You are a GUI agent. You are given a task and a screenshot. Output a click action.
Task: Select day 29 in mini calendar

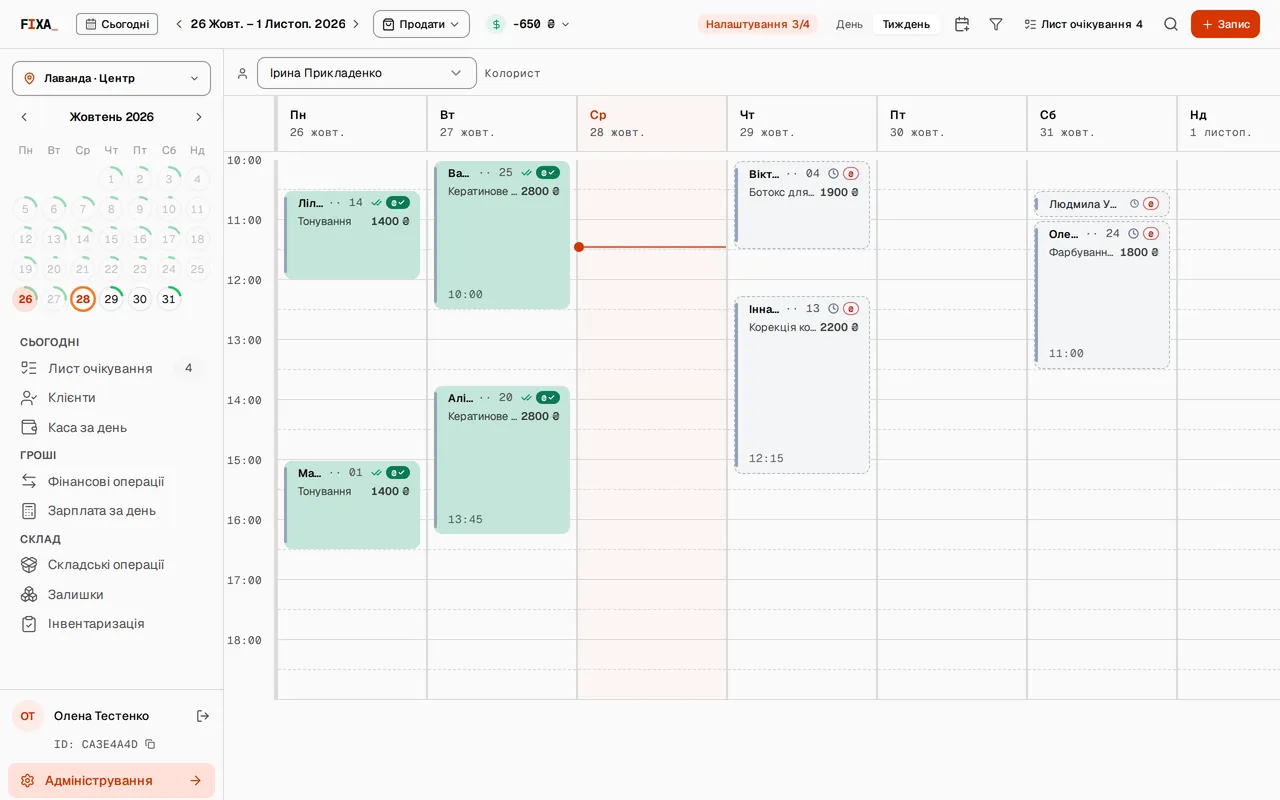(x=111, y=299)
